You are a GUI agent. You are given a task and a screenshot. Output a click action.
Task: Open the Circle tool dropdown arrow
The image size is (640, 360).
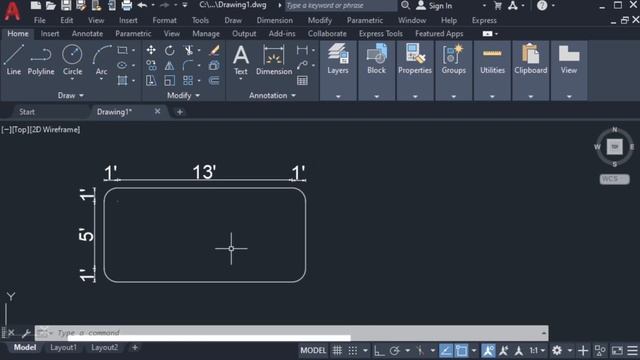pos(72,79)
